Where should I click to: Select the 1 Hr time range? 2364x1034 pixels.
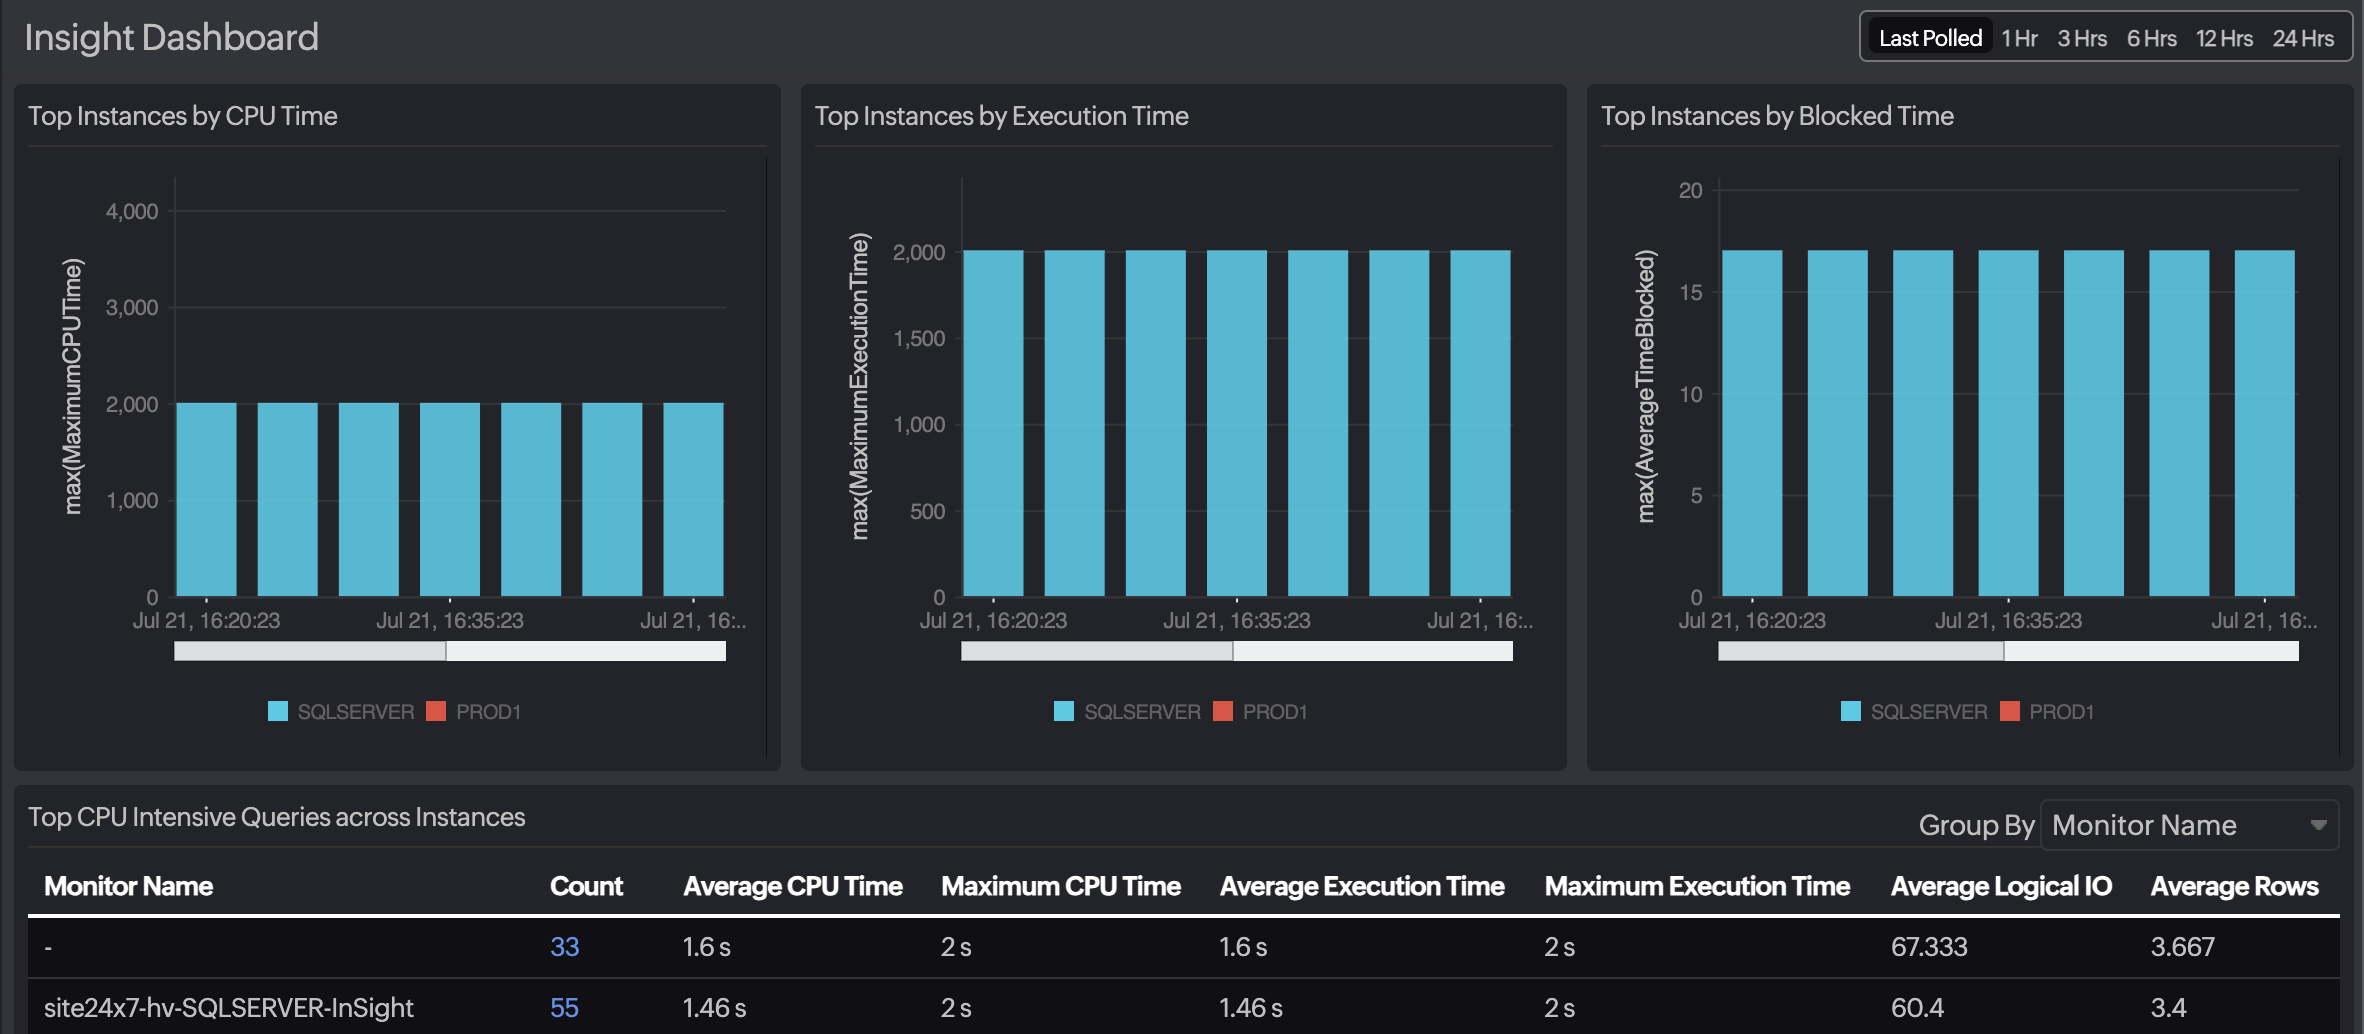[x=2018, y=39]
